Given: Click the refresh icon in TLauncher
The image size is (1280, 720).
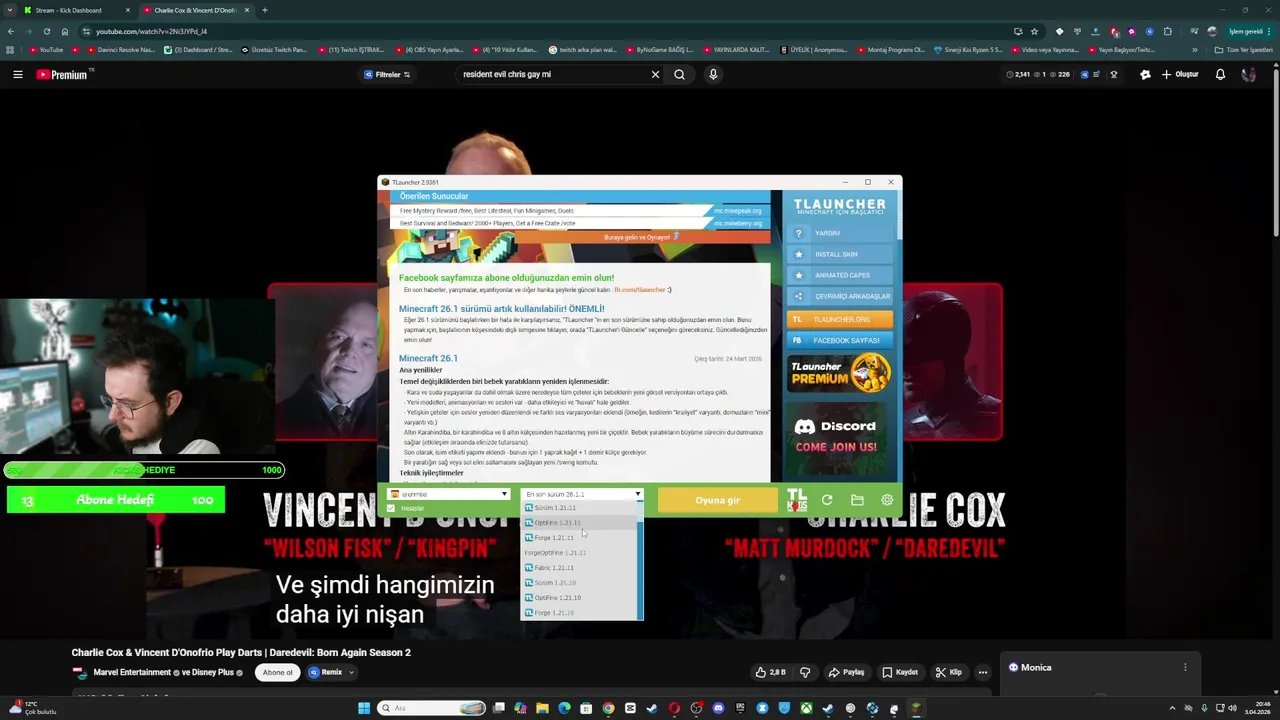Looking at the screenshot, I should coord(827,500).
